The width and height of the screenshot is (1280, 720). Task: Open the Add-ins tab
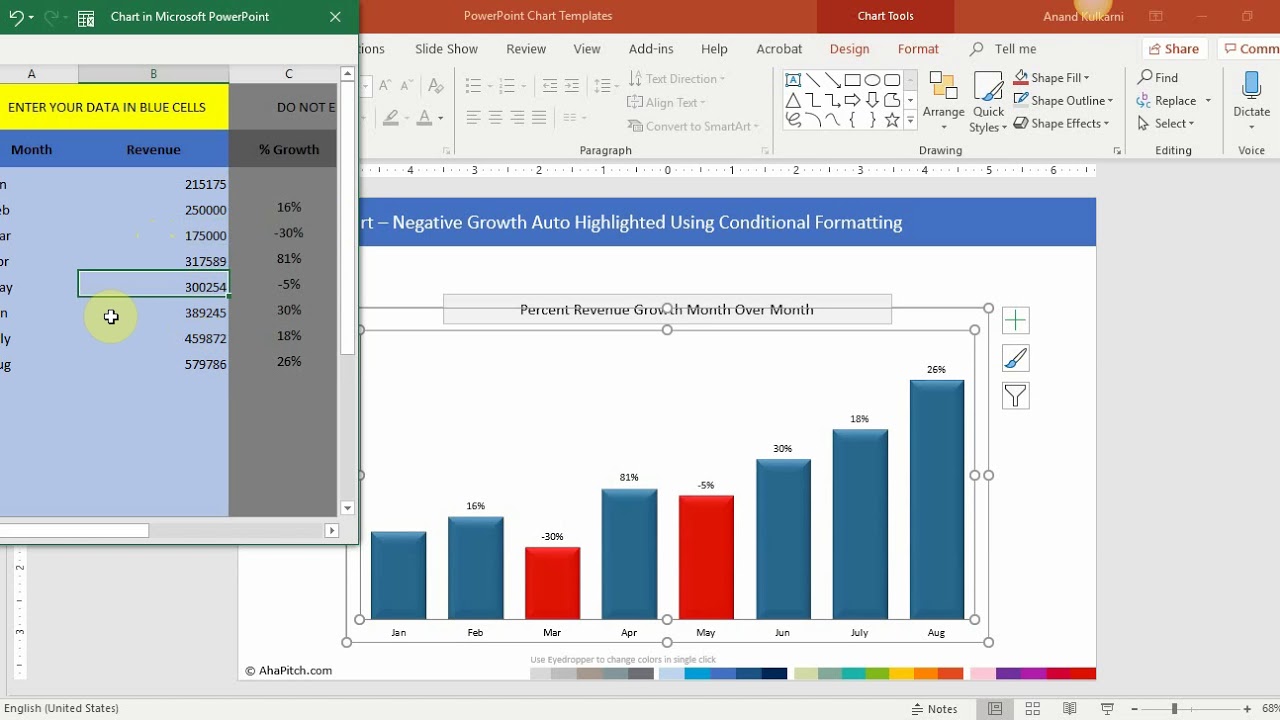[651, 48]
